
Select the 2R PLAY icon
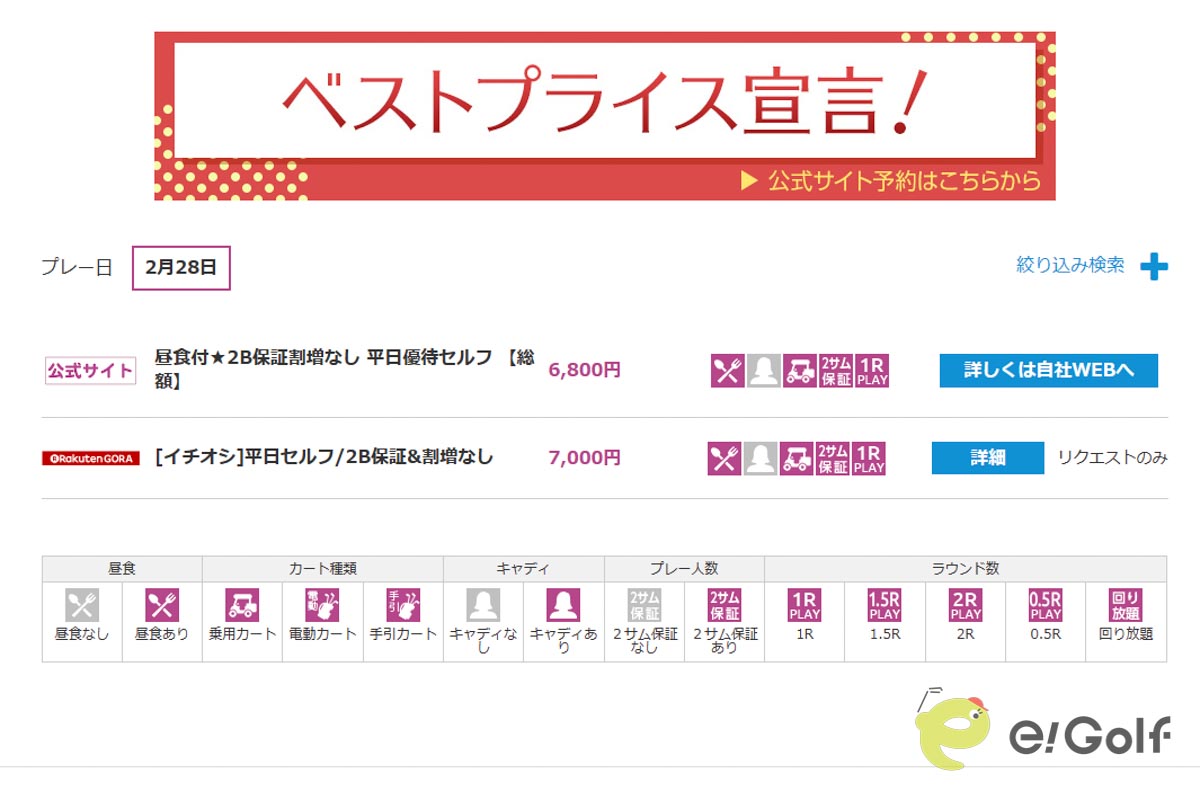pos(964,607)
